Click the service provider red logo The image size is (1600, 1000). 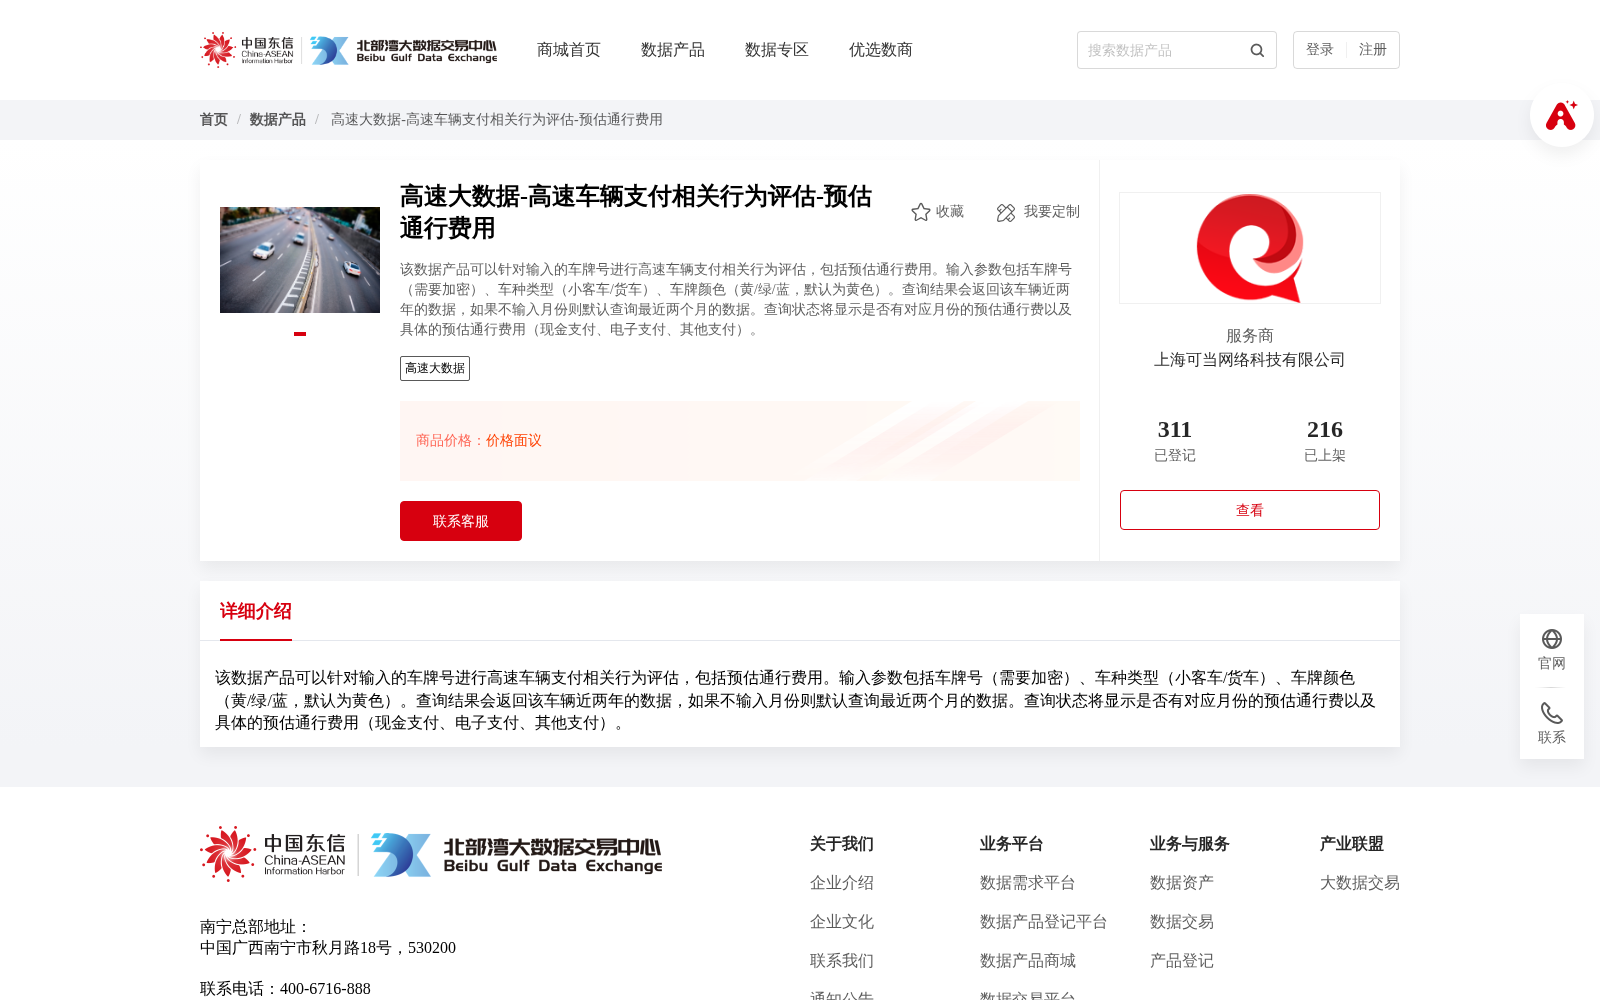[x=1250, y=248]
